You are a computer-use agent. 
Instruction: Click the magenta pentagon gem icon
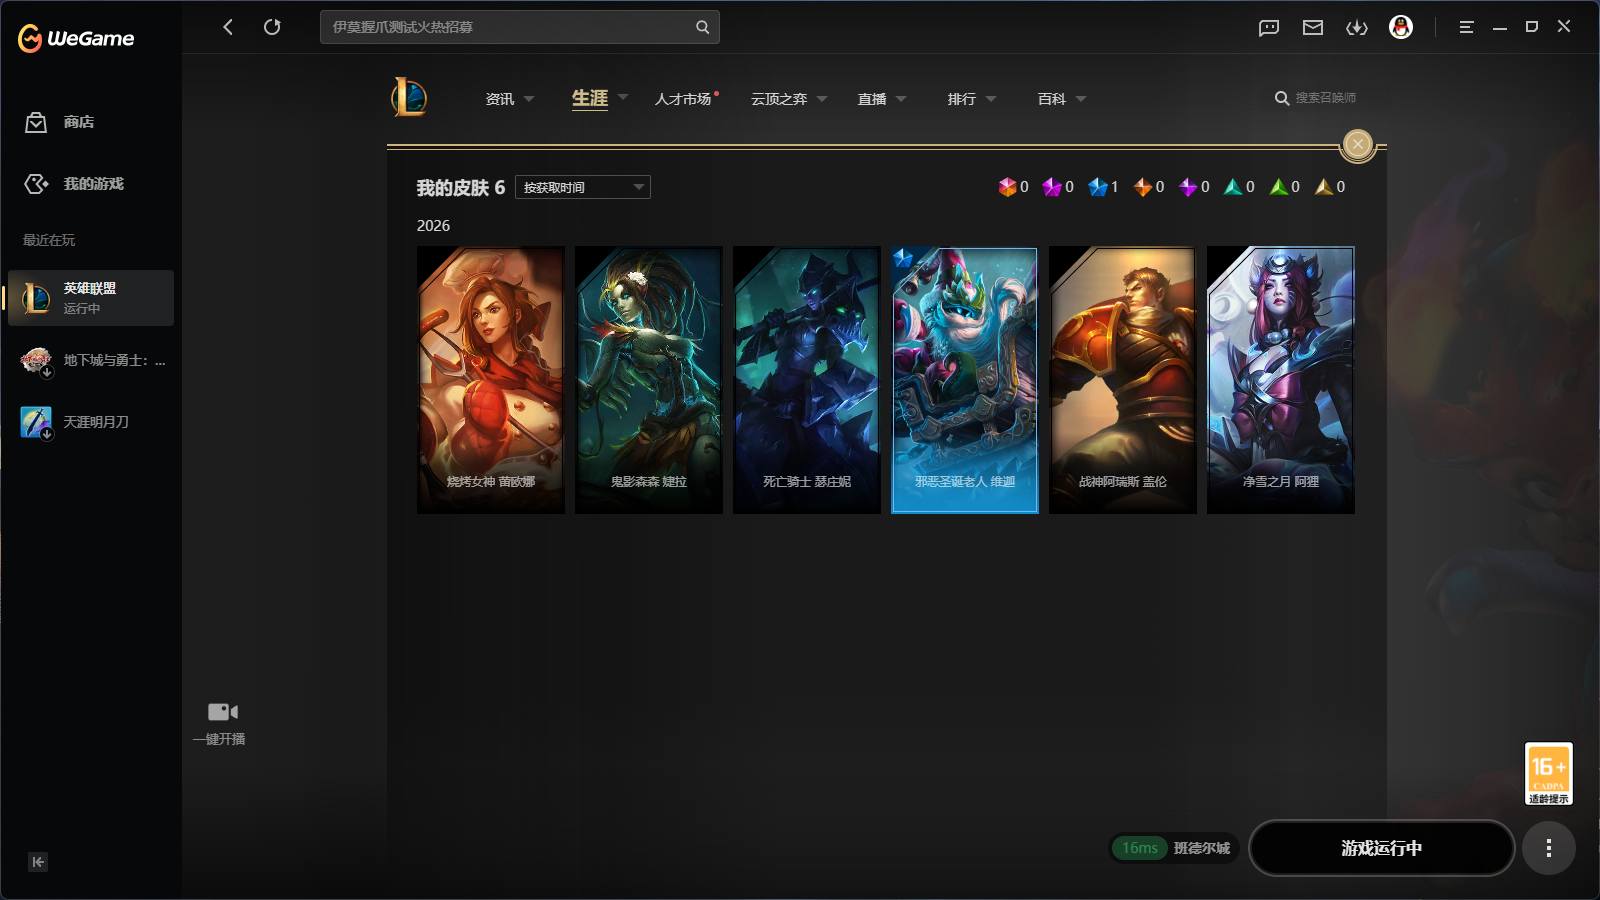(x=1052, y=187)
